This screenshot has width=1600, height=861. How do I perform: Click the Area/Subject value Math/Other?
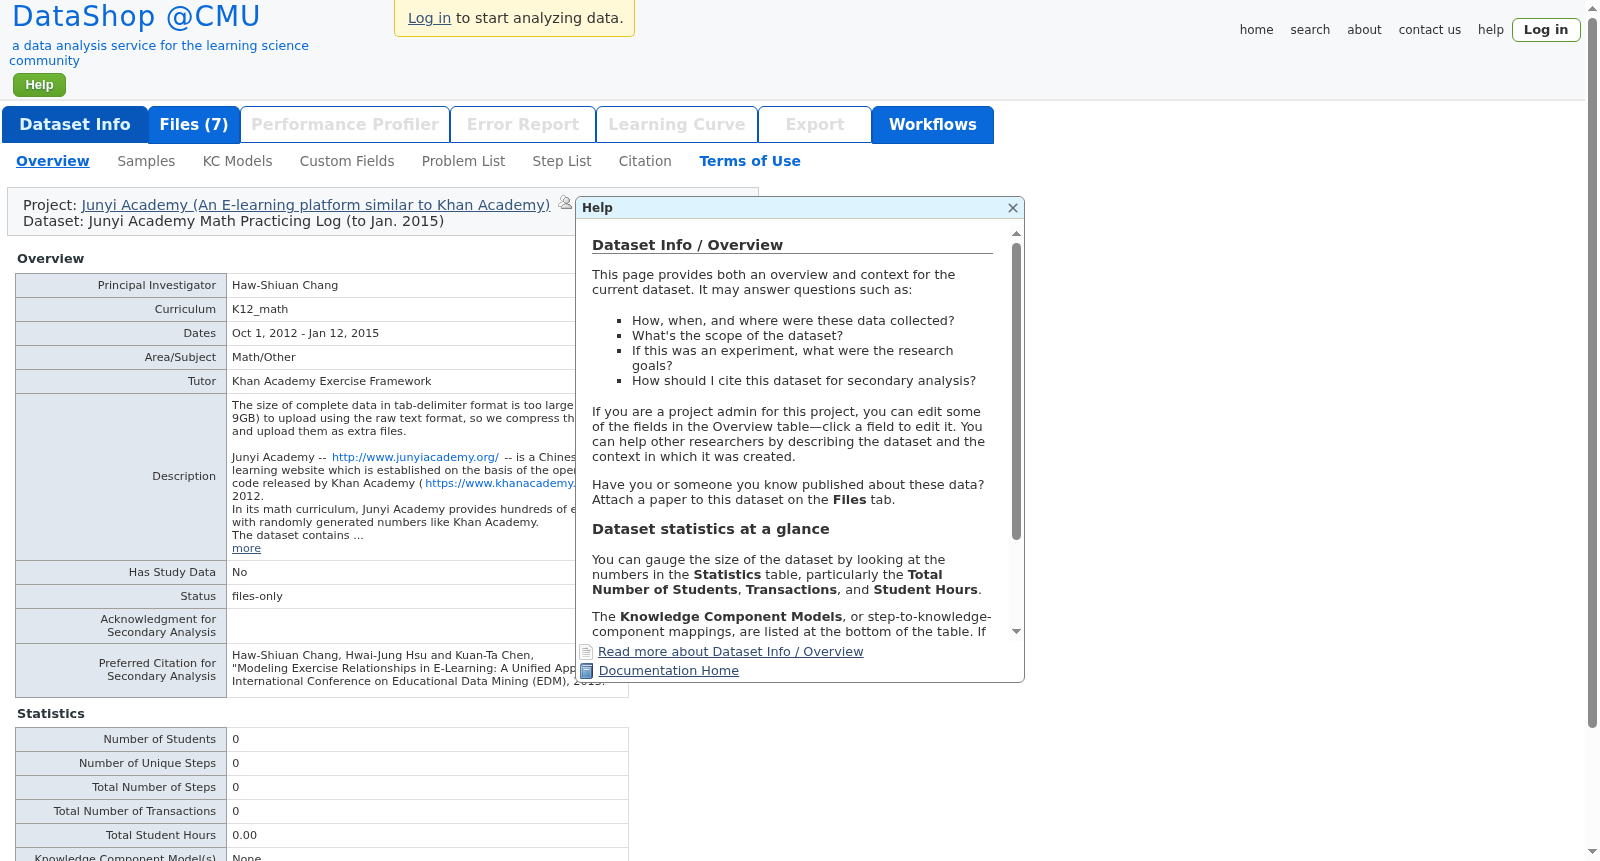[x=264, y=357]
